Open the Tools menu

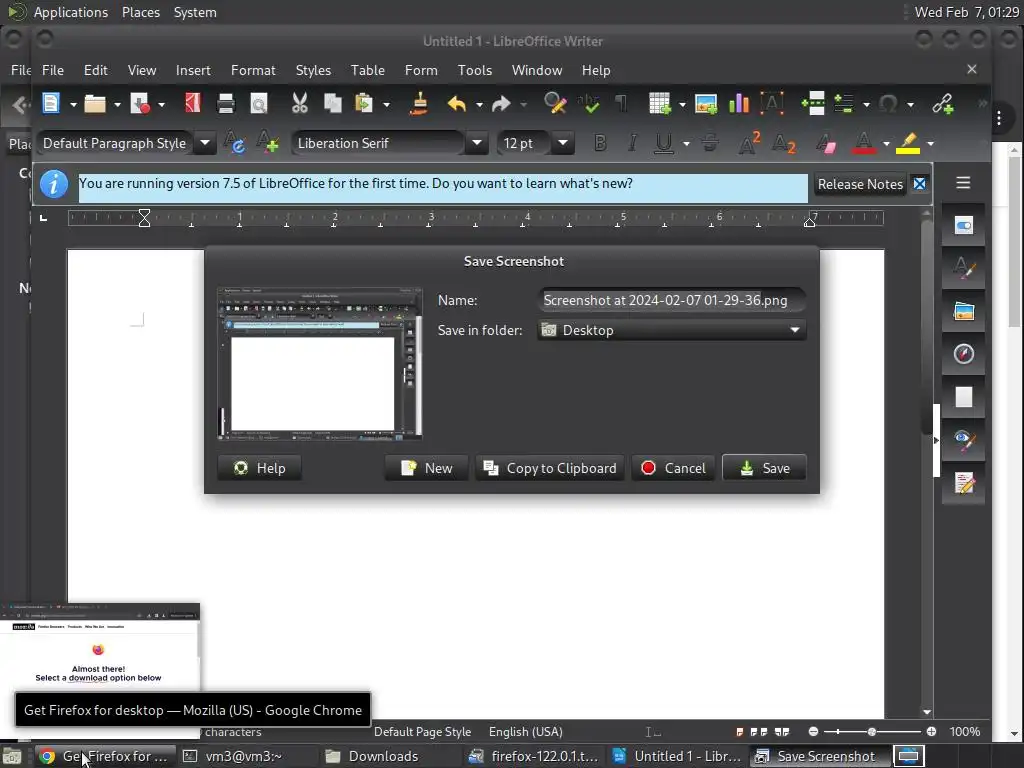[x=475, y=70]
